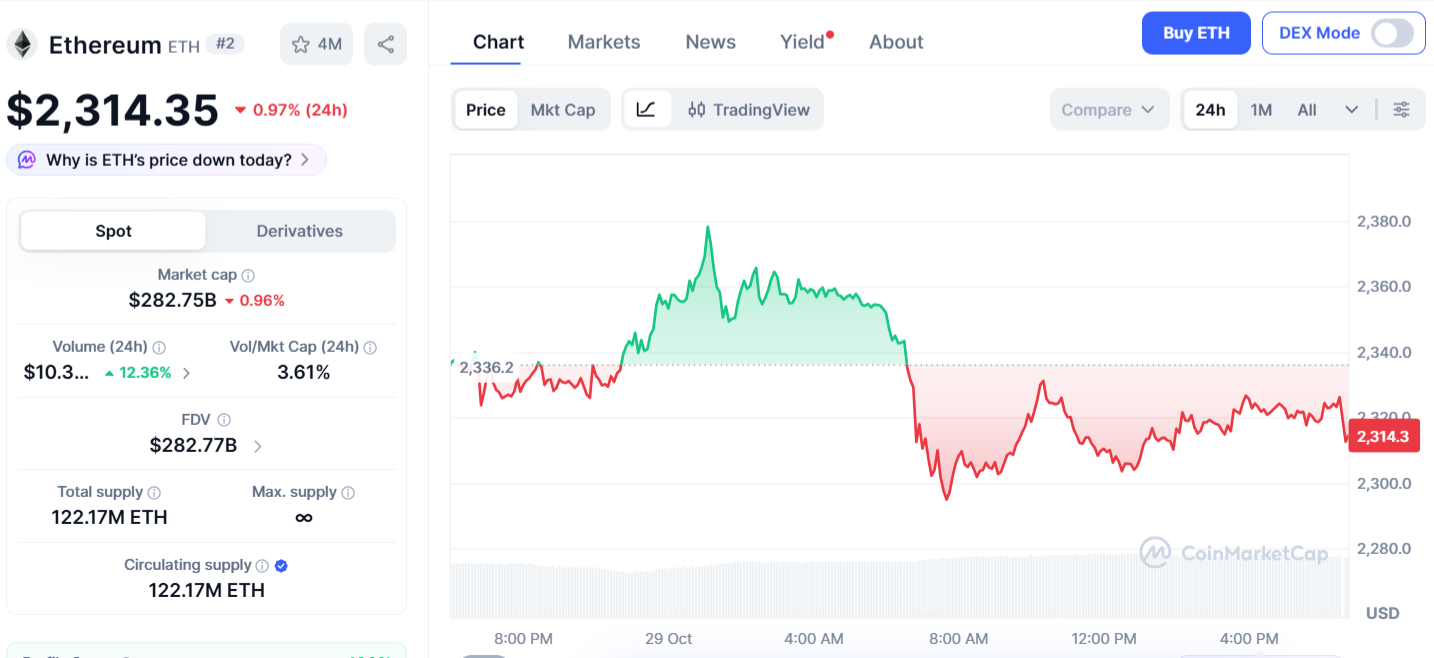Click the 2,336.2 baseline price label
This screenshot has width=1434, height=658.
point(486,368)
